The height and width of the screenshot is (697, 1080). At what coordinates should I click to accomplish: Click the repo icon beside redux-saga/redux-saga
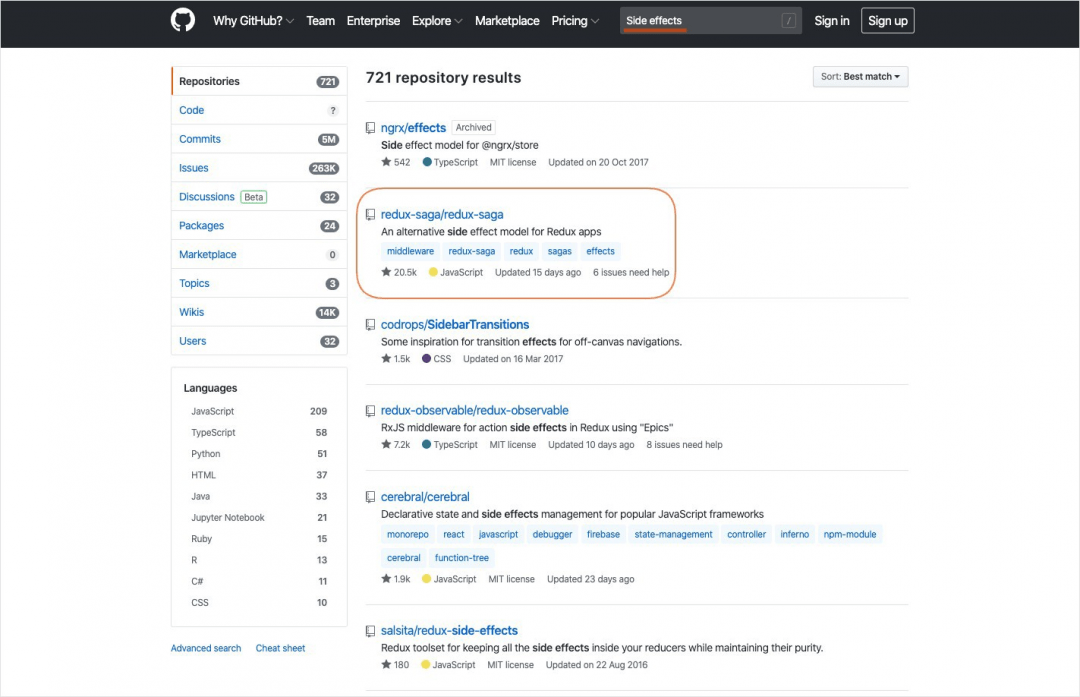pos(370,215)
